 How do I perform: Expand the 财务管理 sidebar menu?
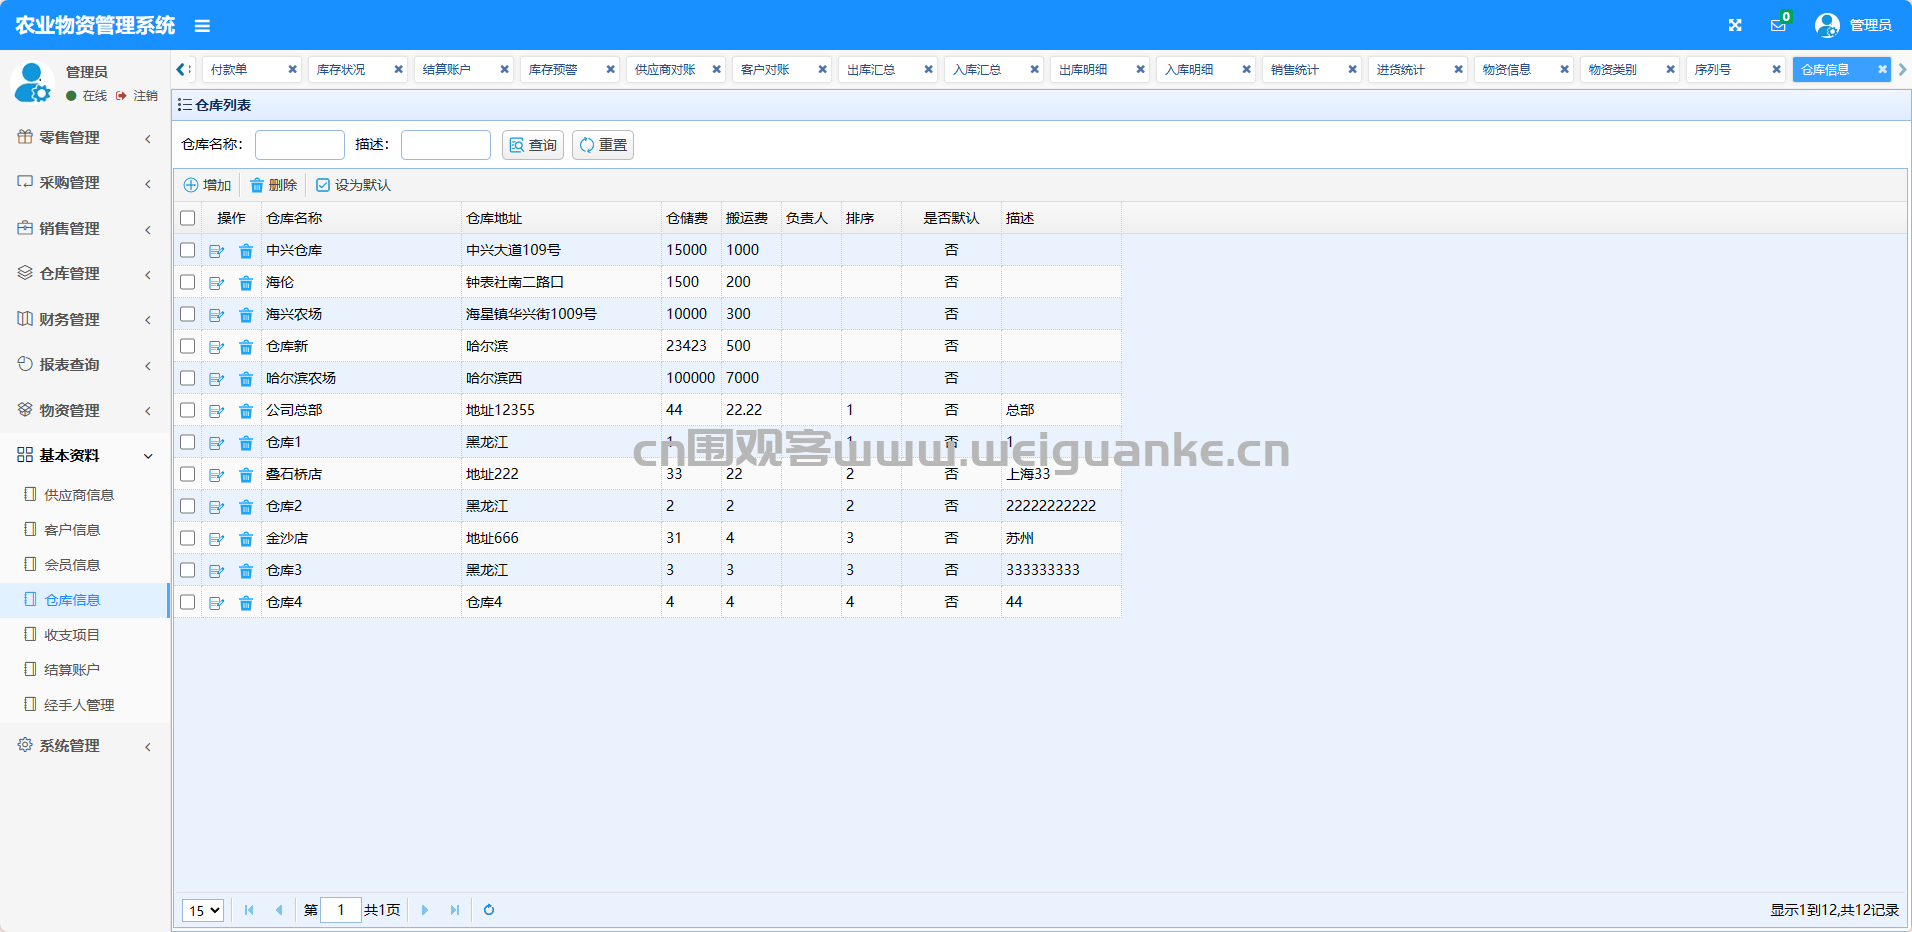[x=85, y=320]
